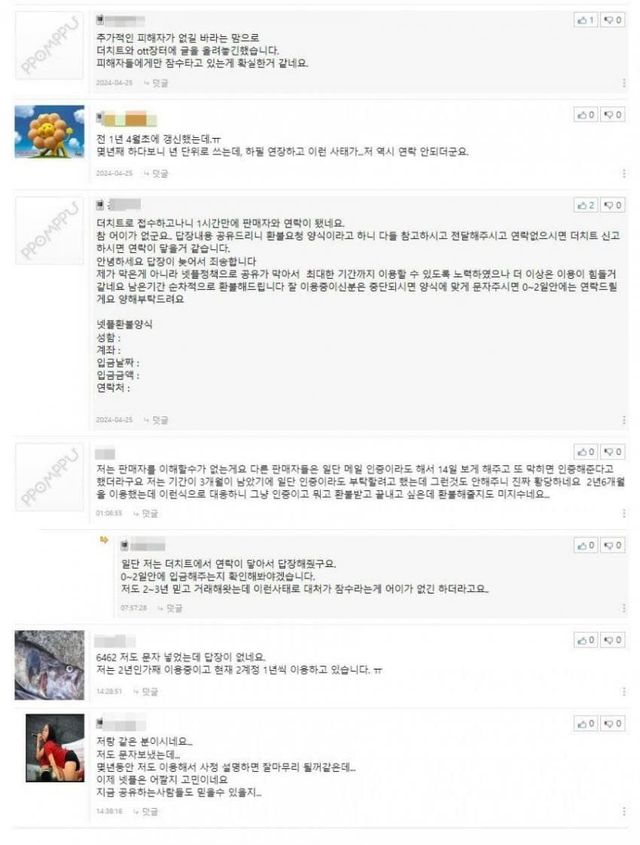Like the comment with 2 upvotes
640x845 pixels.
pyautogui.click(x=586, y=205)
